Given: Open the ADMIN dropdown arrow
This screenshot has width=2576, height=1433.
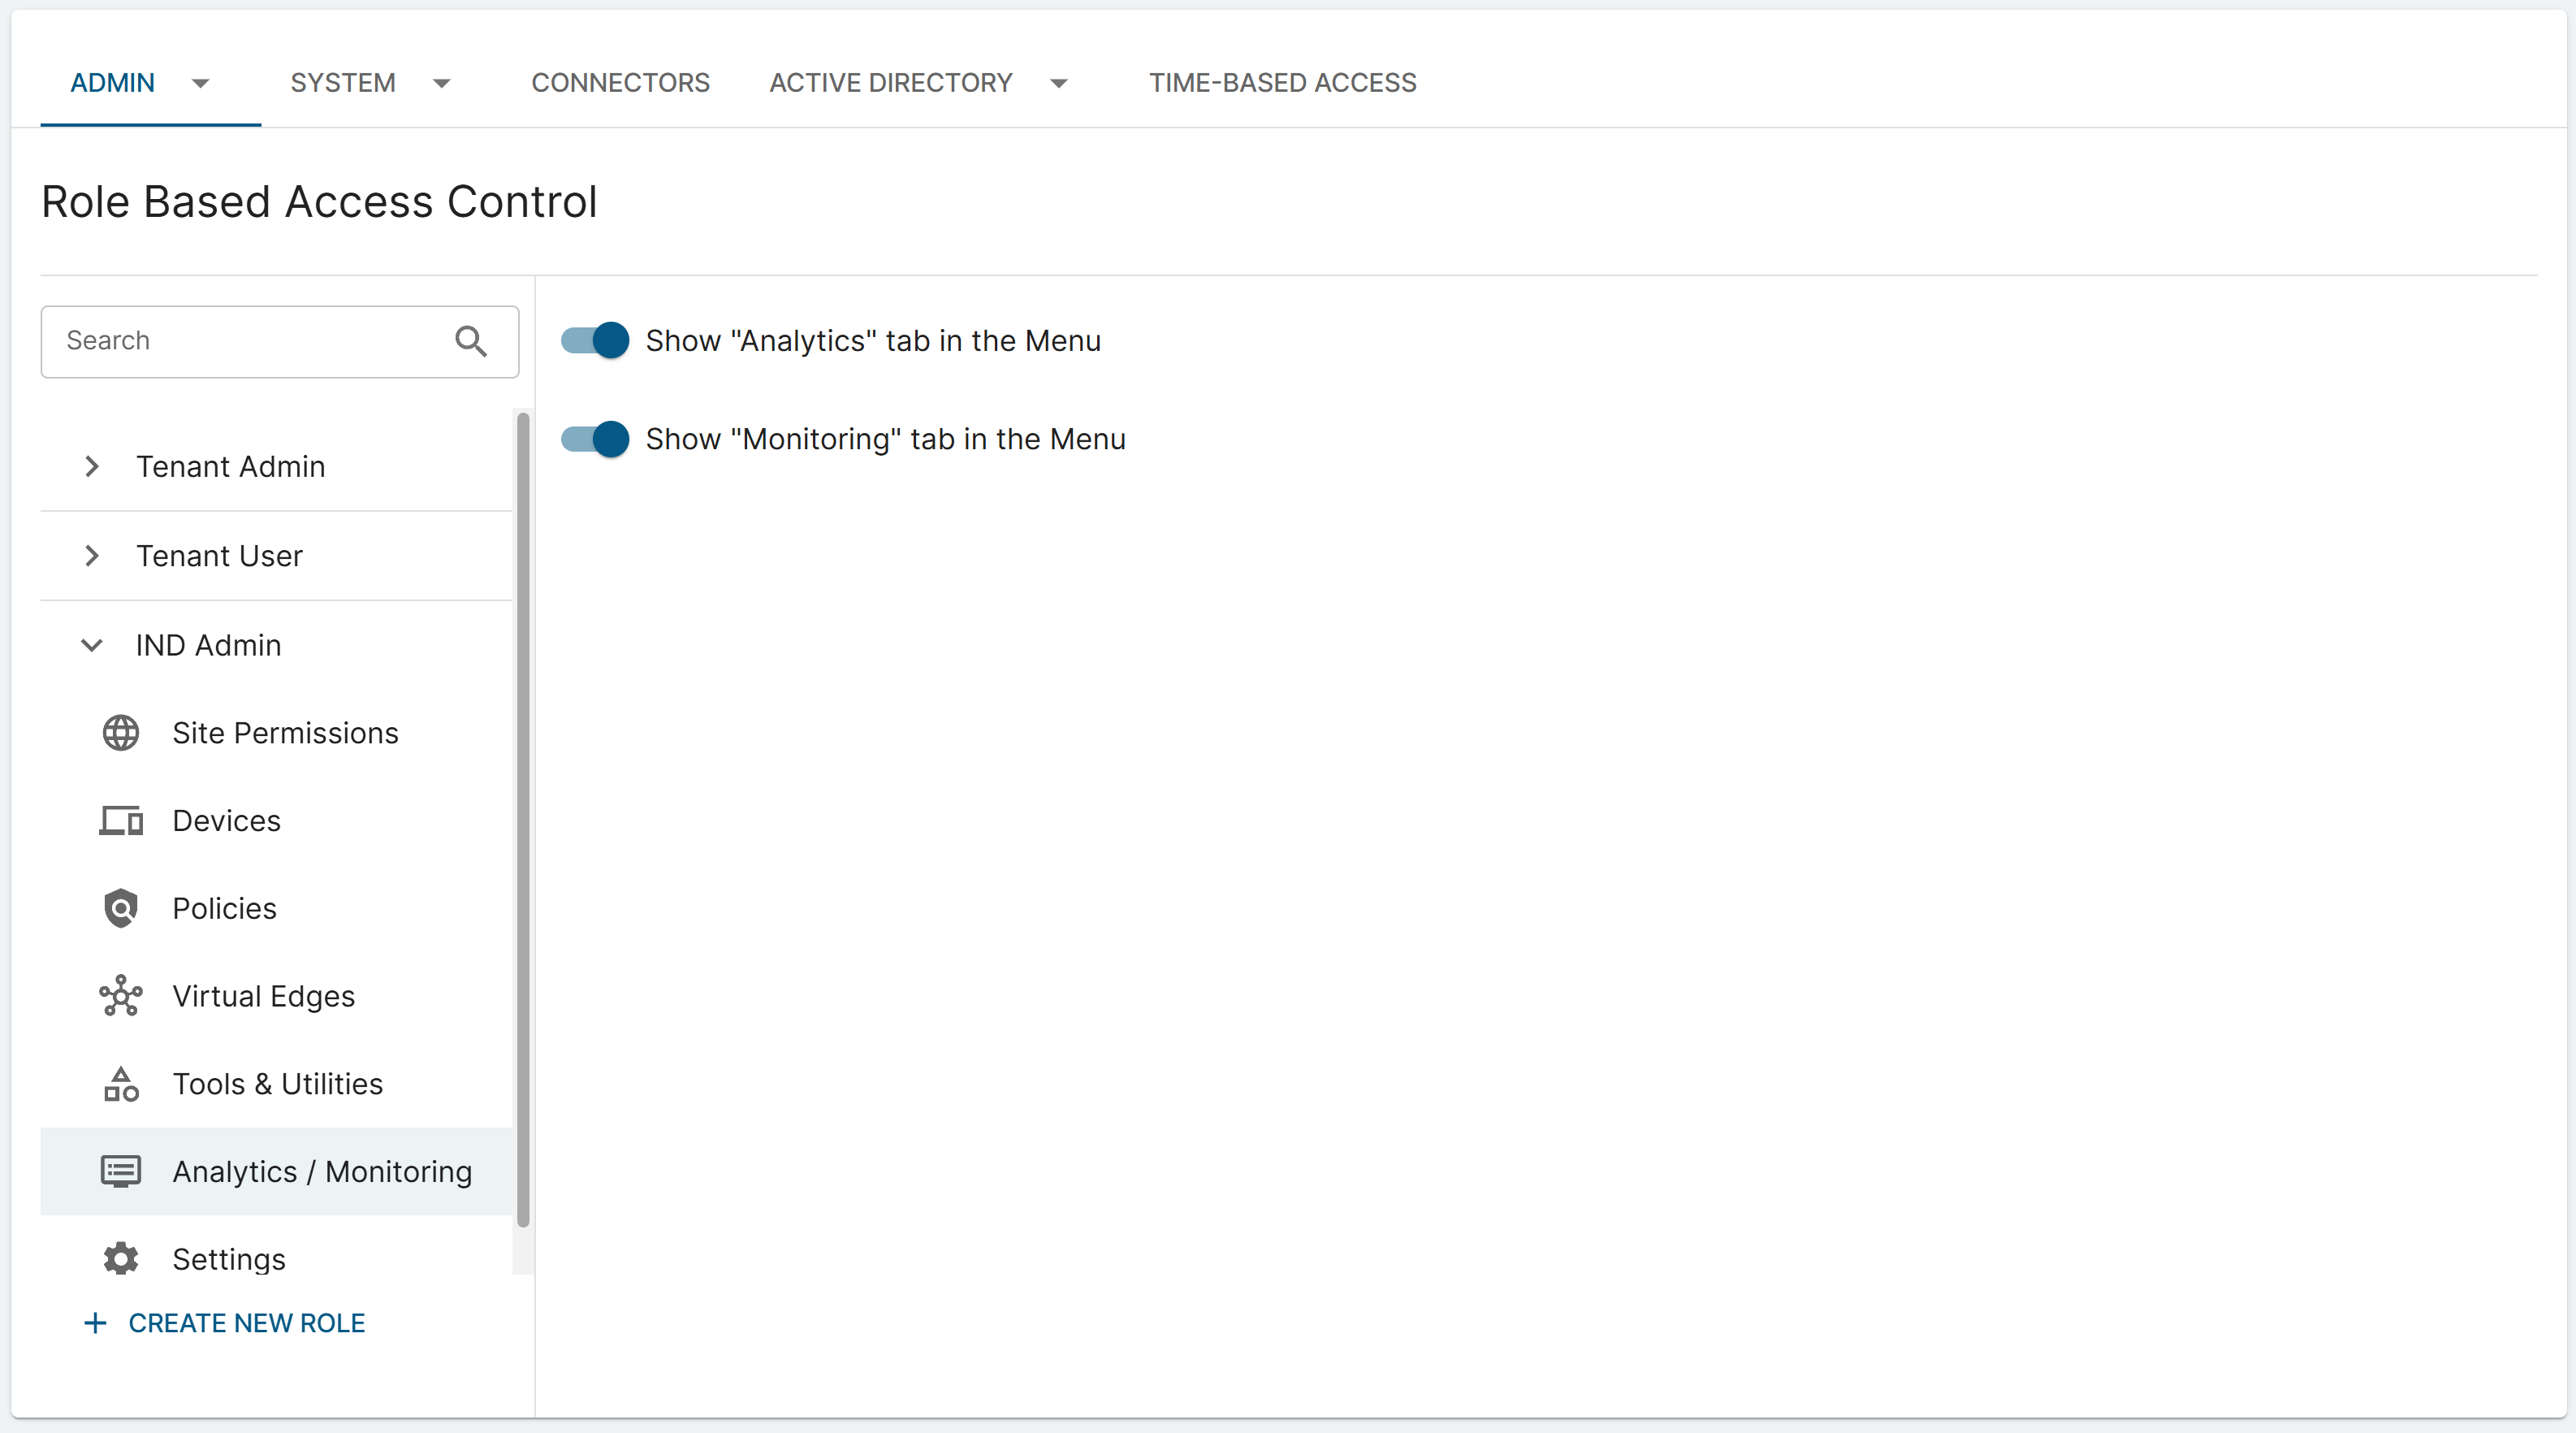Looking at the screenshot, I should 200,83.
